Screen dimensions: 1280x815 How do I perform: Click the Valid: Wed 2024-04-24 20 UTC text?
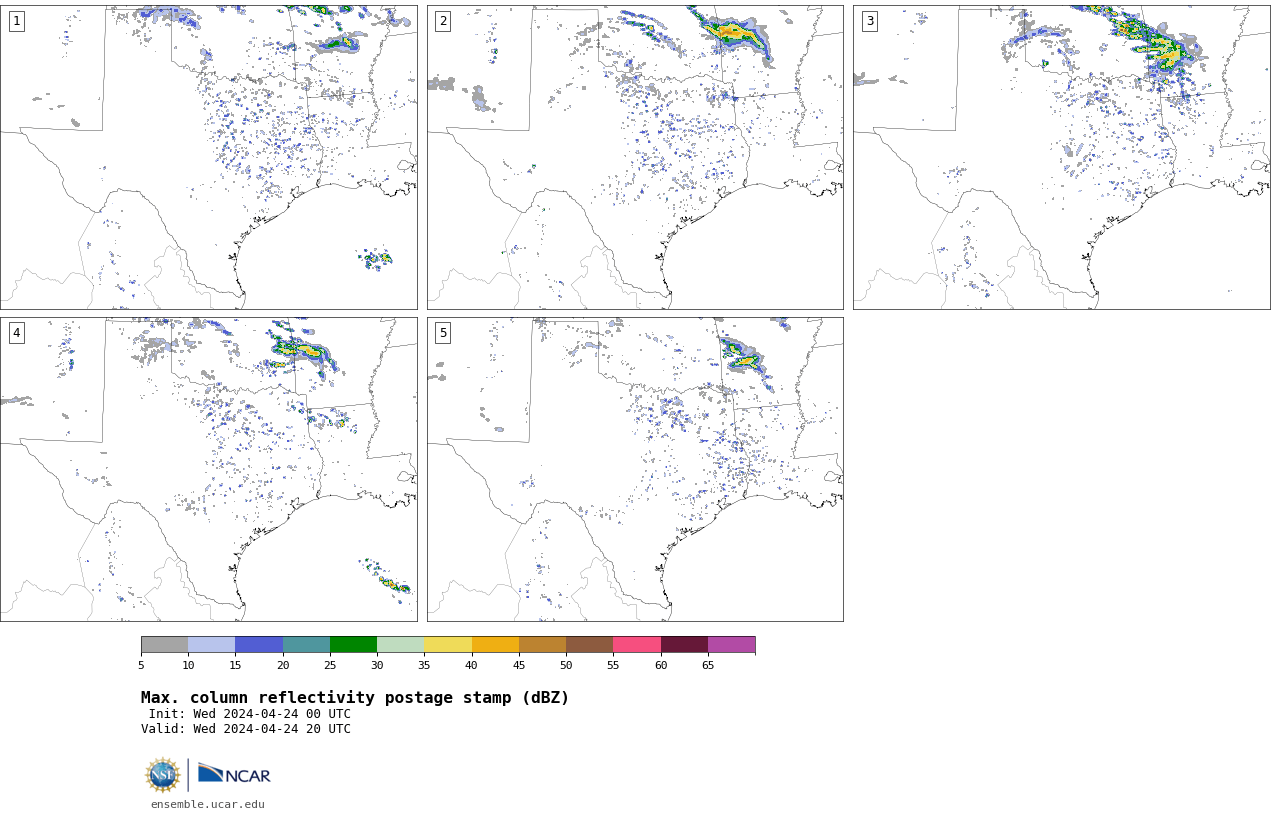tap(246, 729)
